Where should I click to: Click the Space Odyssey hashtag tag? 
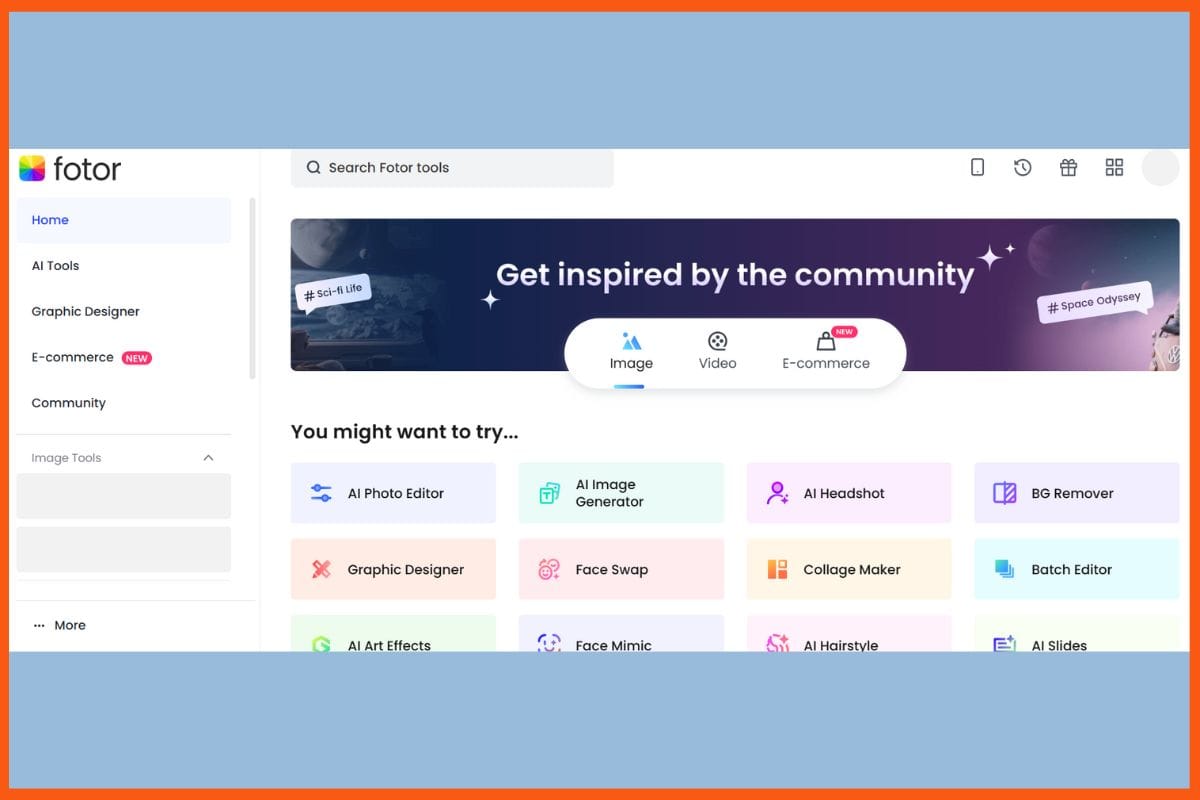click(1096, 301)
